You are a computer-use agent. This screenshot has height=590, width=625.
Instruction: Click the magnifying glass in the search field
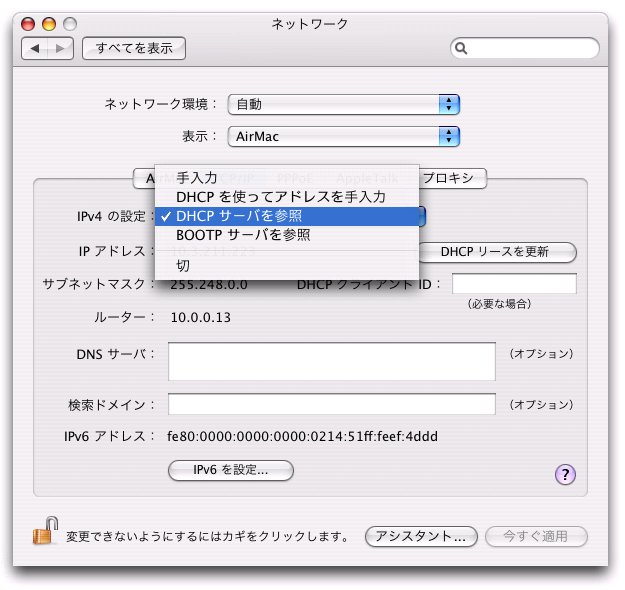pyautogui.click(x=463, y=48)
